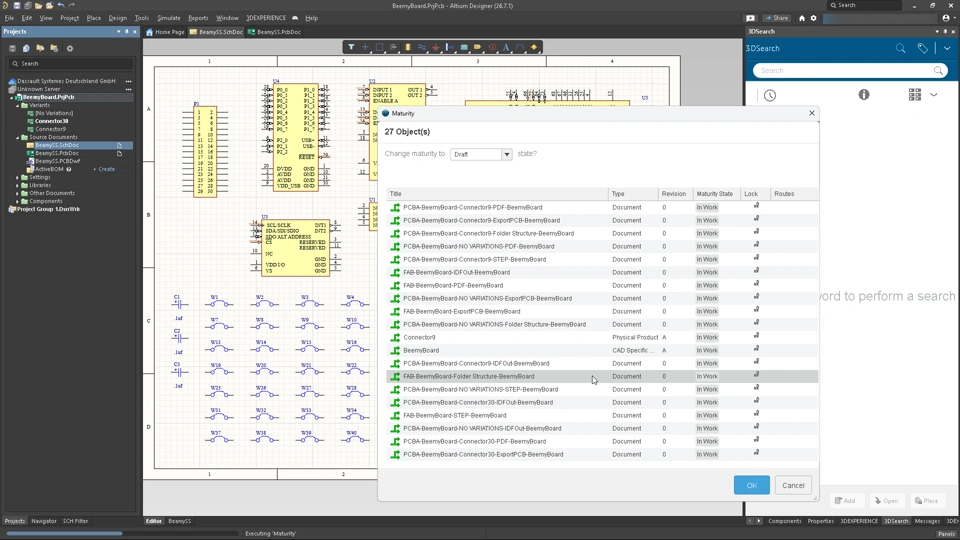
Task: Expand the Libraries folder
Action: click(x=18, y=185)
